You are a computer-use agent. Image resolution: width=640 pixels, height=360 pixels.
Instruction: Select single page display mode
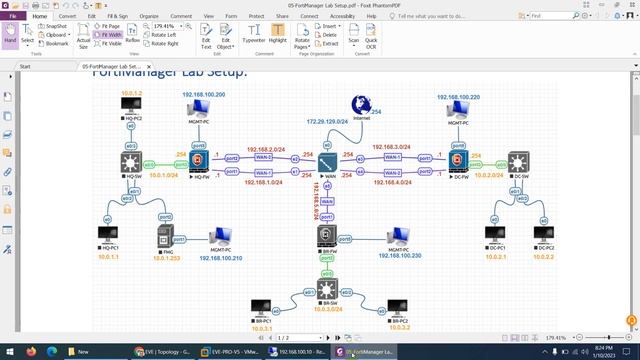pos(505,338)
